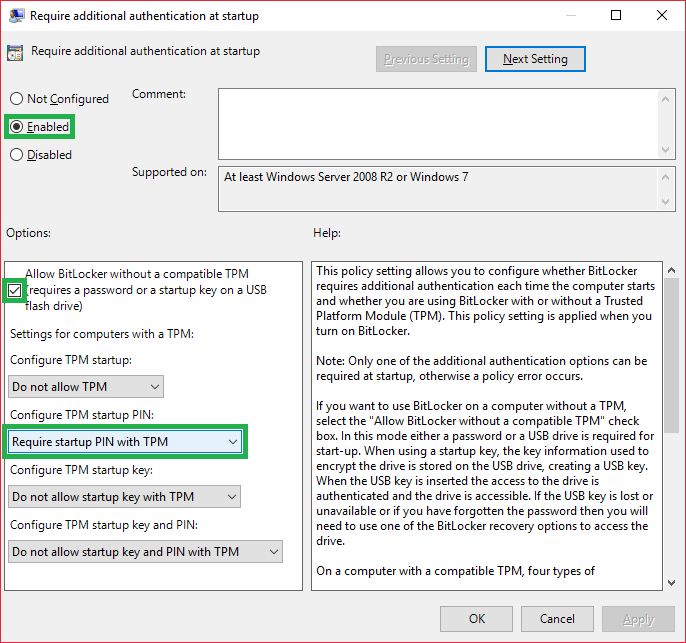Click the 'Configure TPM startup PIN:' label
Image resolution: width=686 pixels, height=643 pixels.
[x=82, y=415]
